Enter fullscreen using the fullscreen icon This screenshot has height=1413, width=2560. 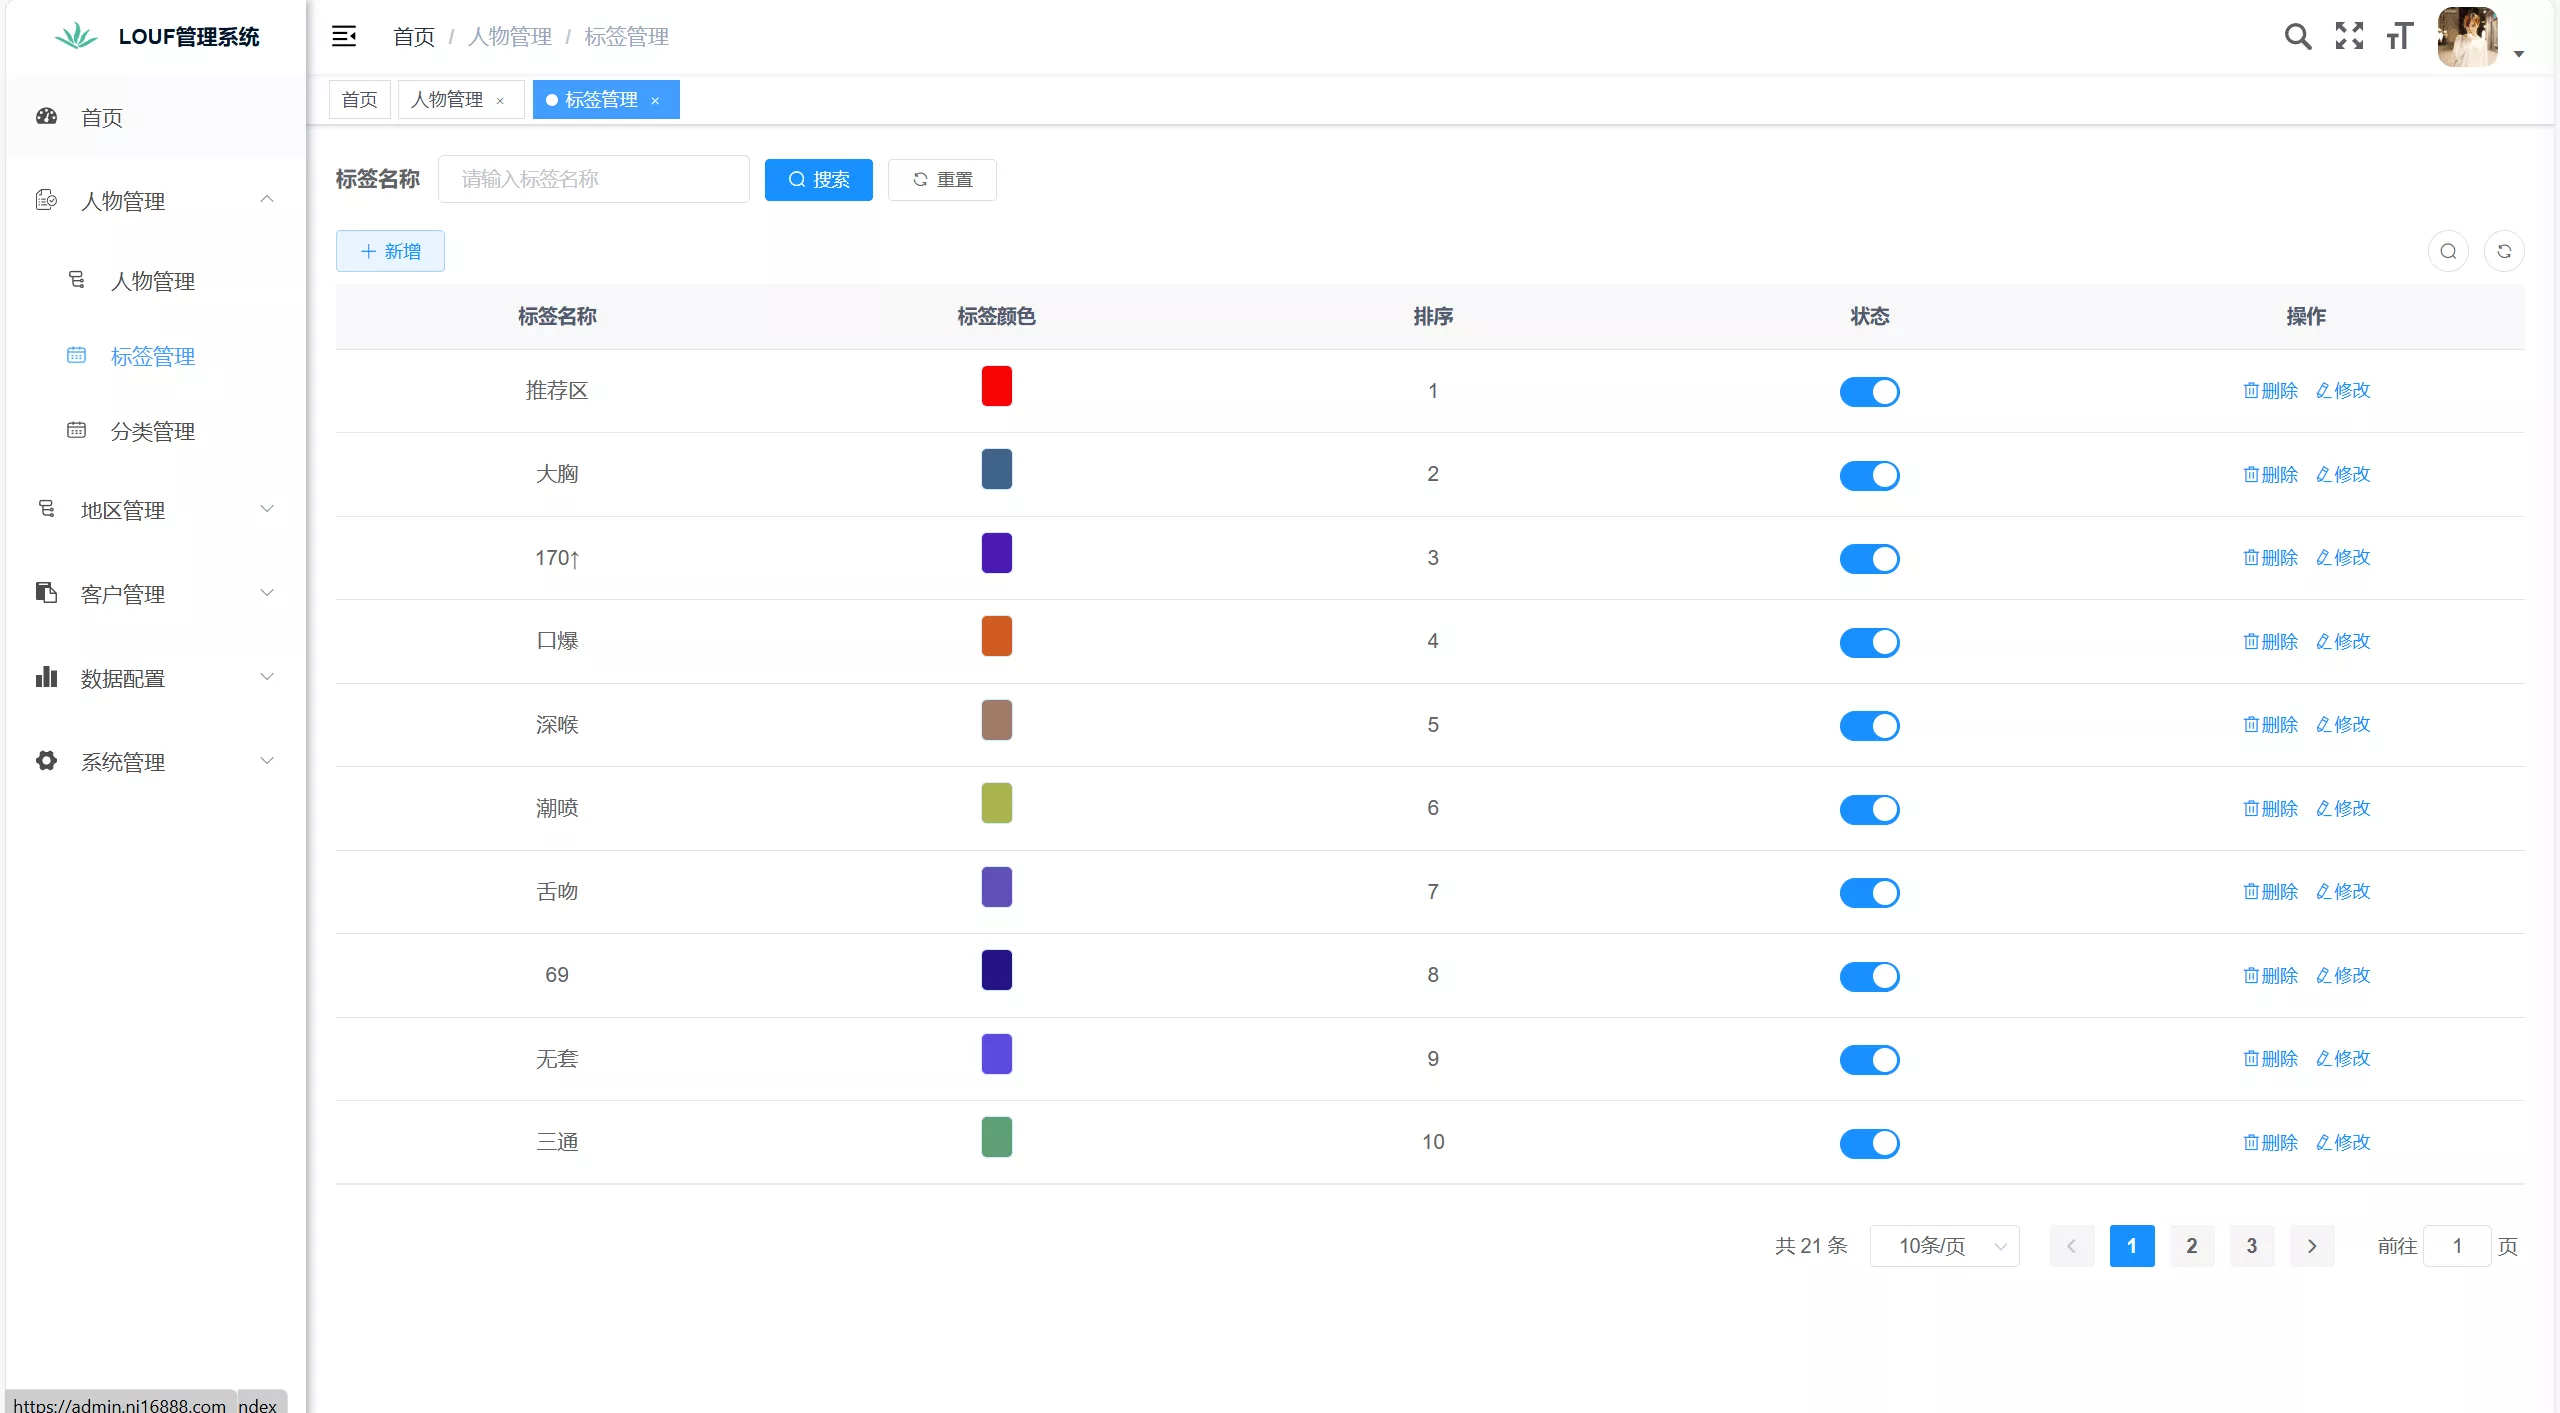pos(2349,36)
